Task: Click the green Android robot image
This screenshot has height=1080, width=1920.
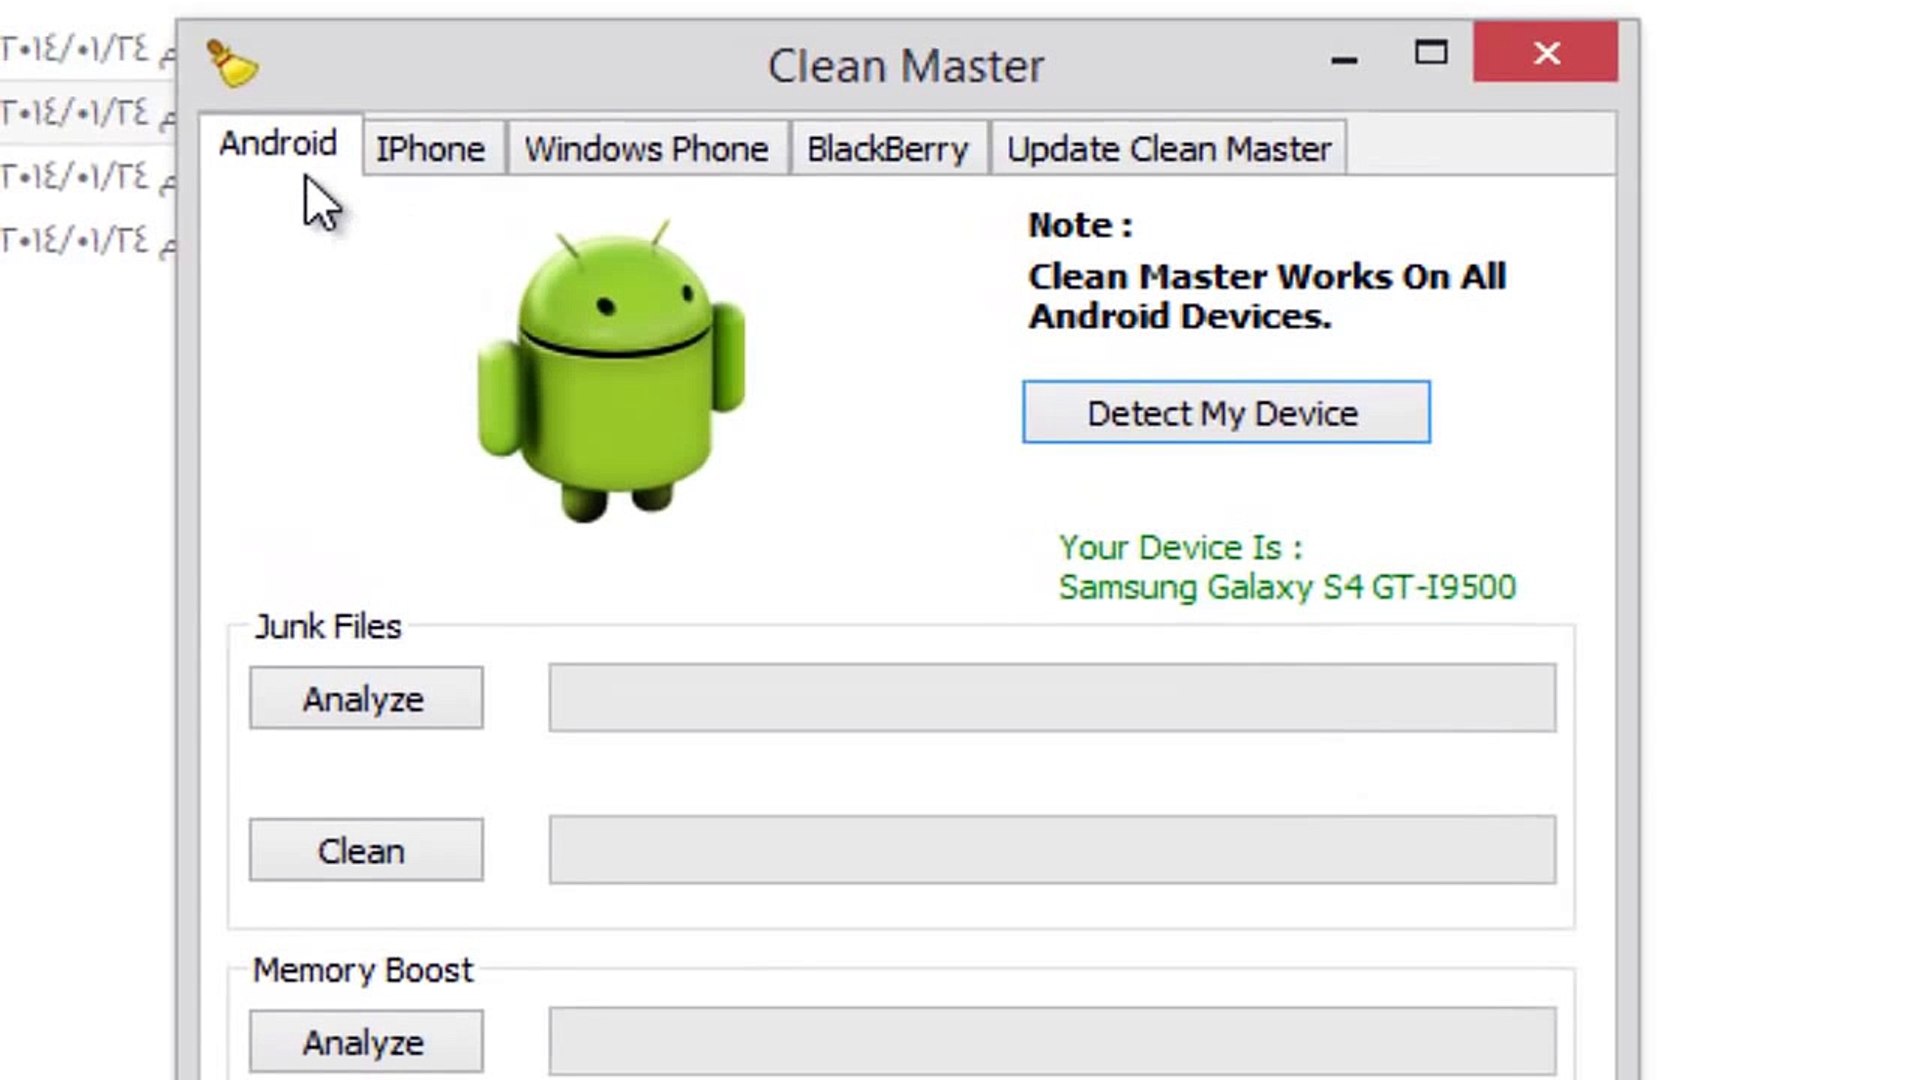Action: [613, 370]
